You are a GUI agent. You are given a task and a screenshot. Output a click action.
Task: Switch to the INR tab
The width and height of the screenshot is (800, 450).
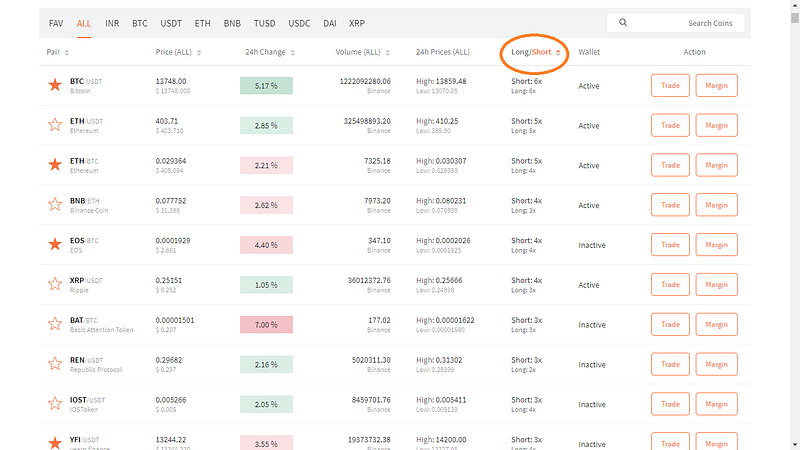[112, 23]
